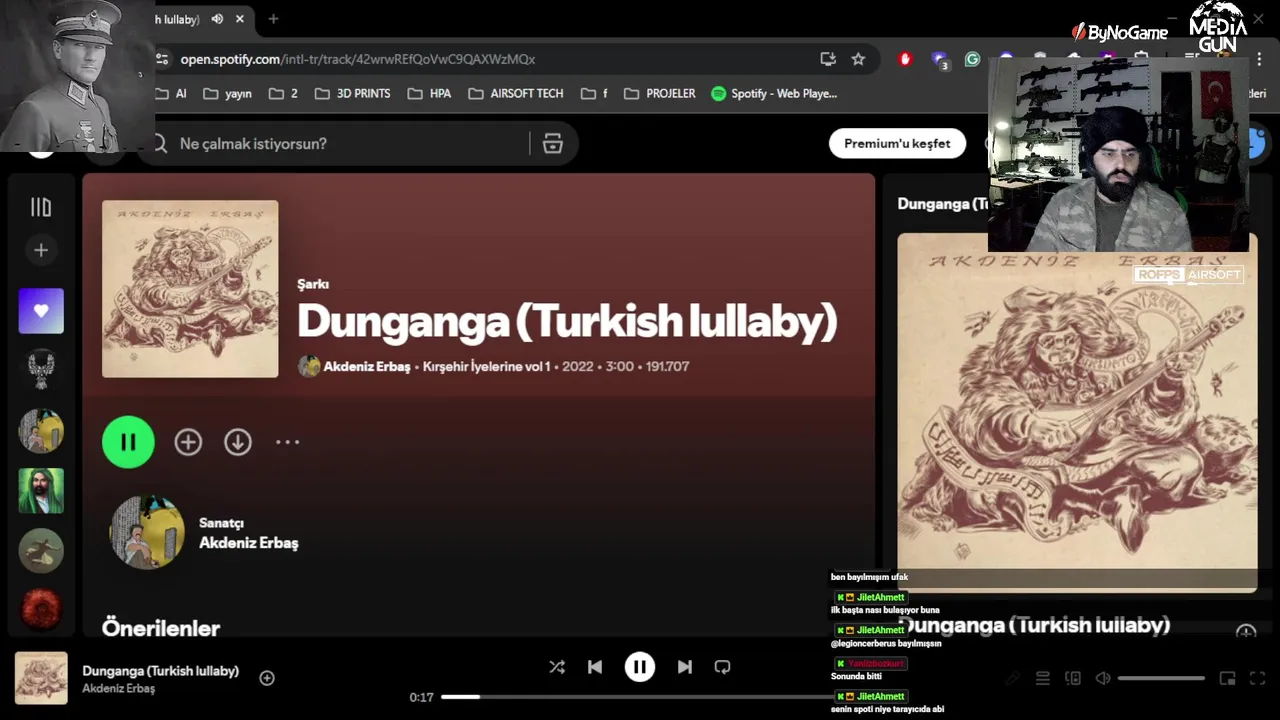Click the main album cover thumbnail
This screenshot has height=720, width=1280.
(x=190, y=289)
